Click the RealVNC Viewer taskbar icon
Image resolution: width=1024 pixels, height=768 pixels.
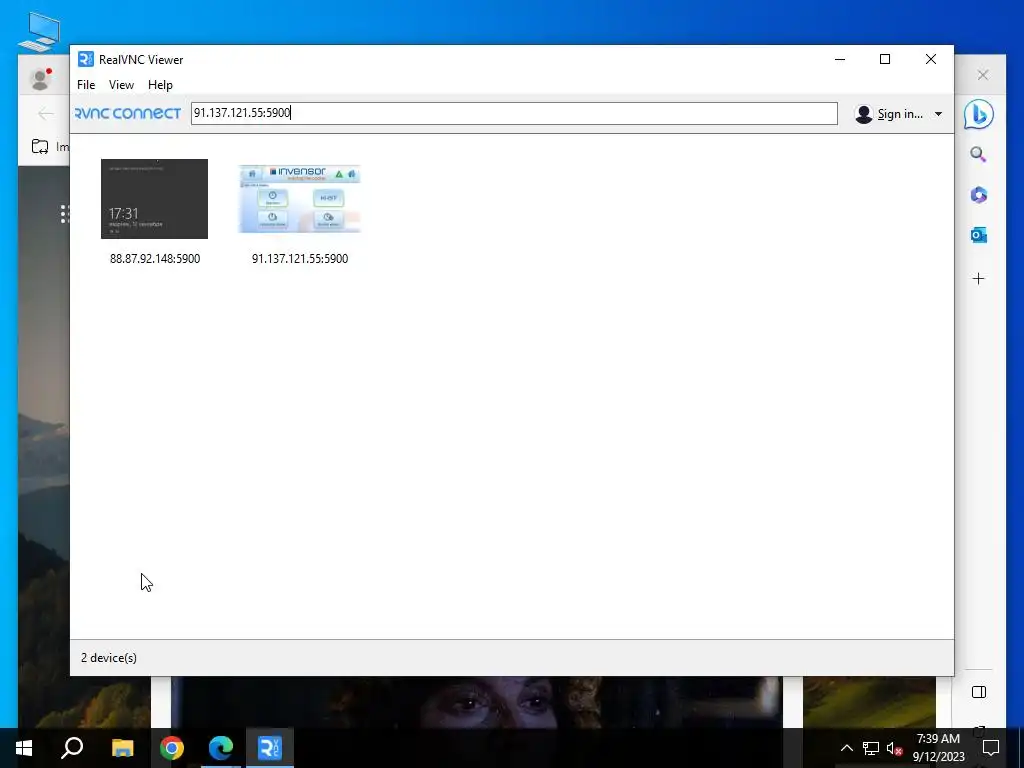click(x=270, y=748)
